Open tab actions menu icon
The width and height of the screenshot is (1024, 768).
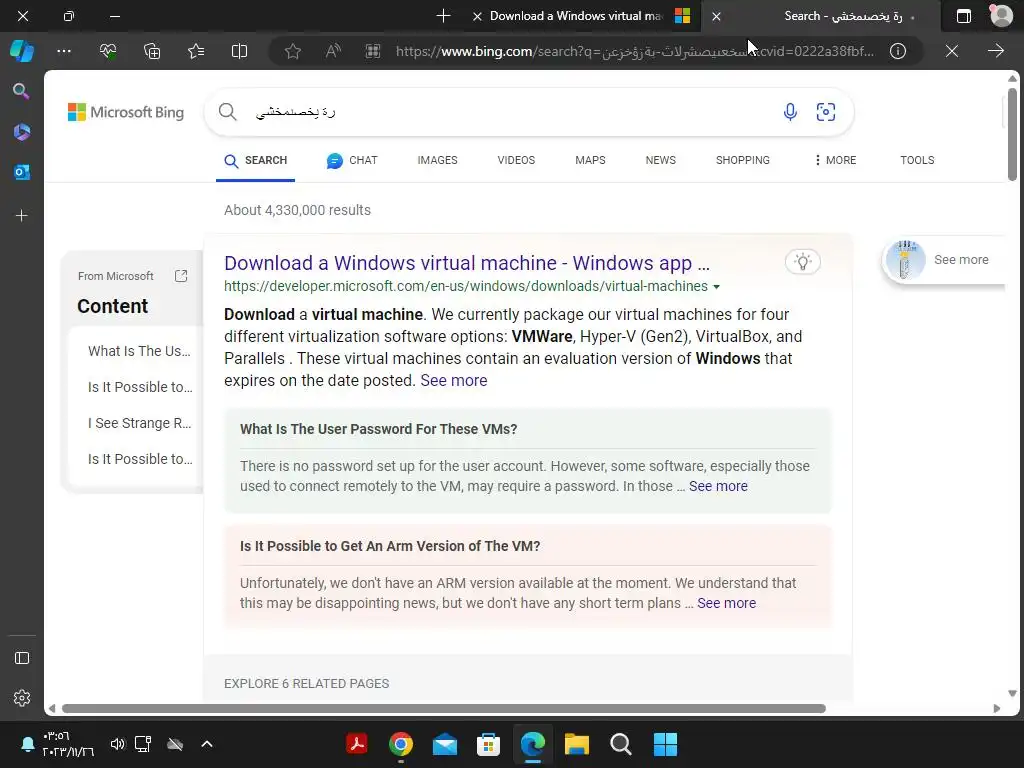(x=964, y=16)
